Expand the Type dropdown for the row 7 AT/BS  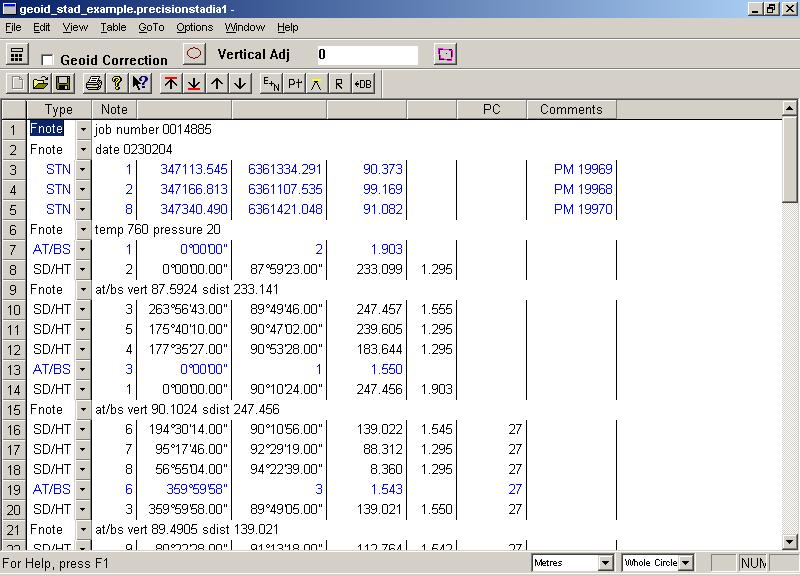pos(83,250)
